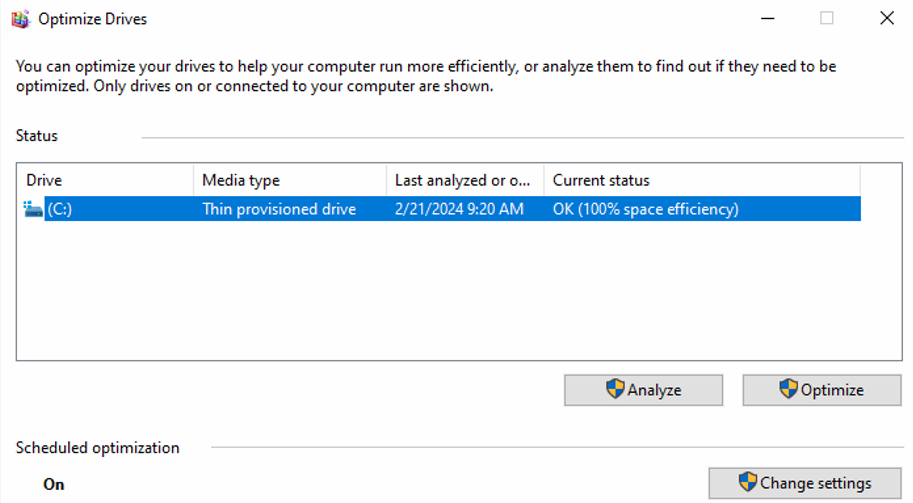Sort by the Media type column header
The image size is (913, 503).
pyautogui.click(x=290, y=180)
